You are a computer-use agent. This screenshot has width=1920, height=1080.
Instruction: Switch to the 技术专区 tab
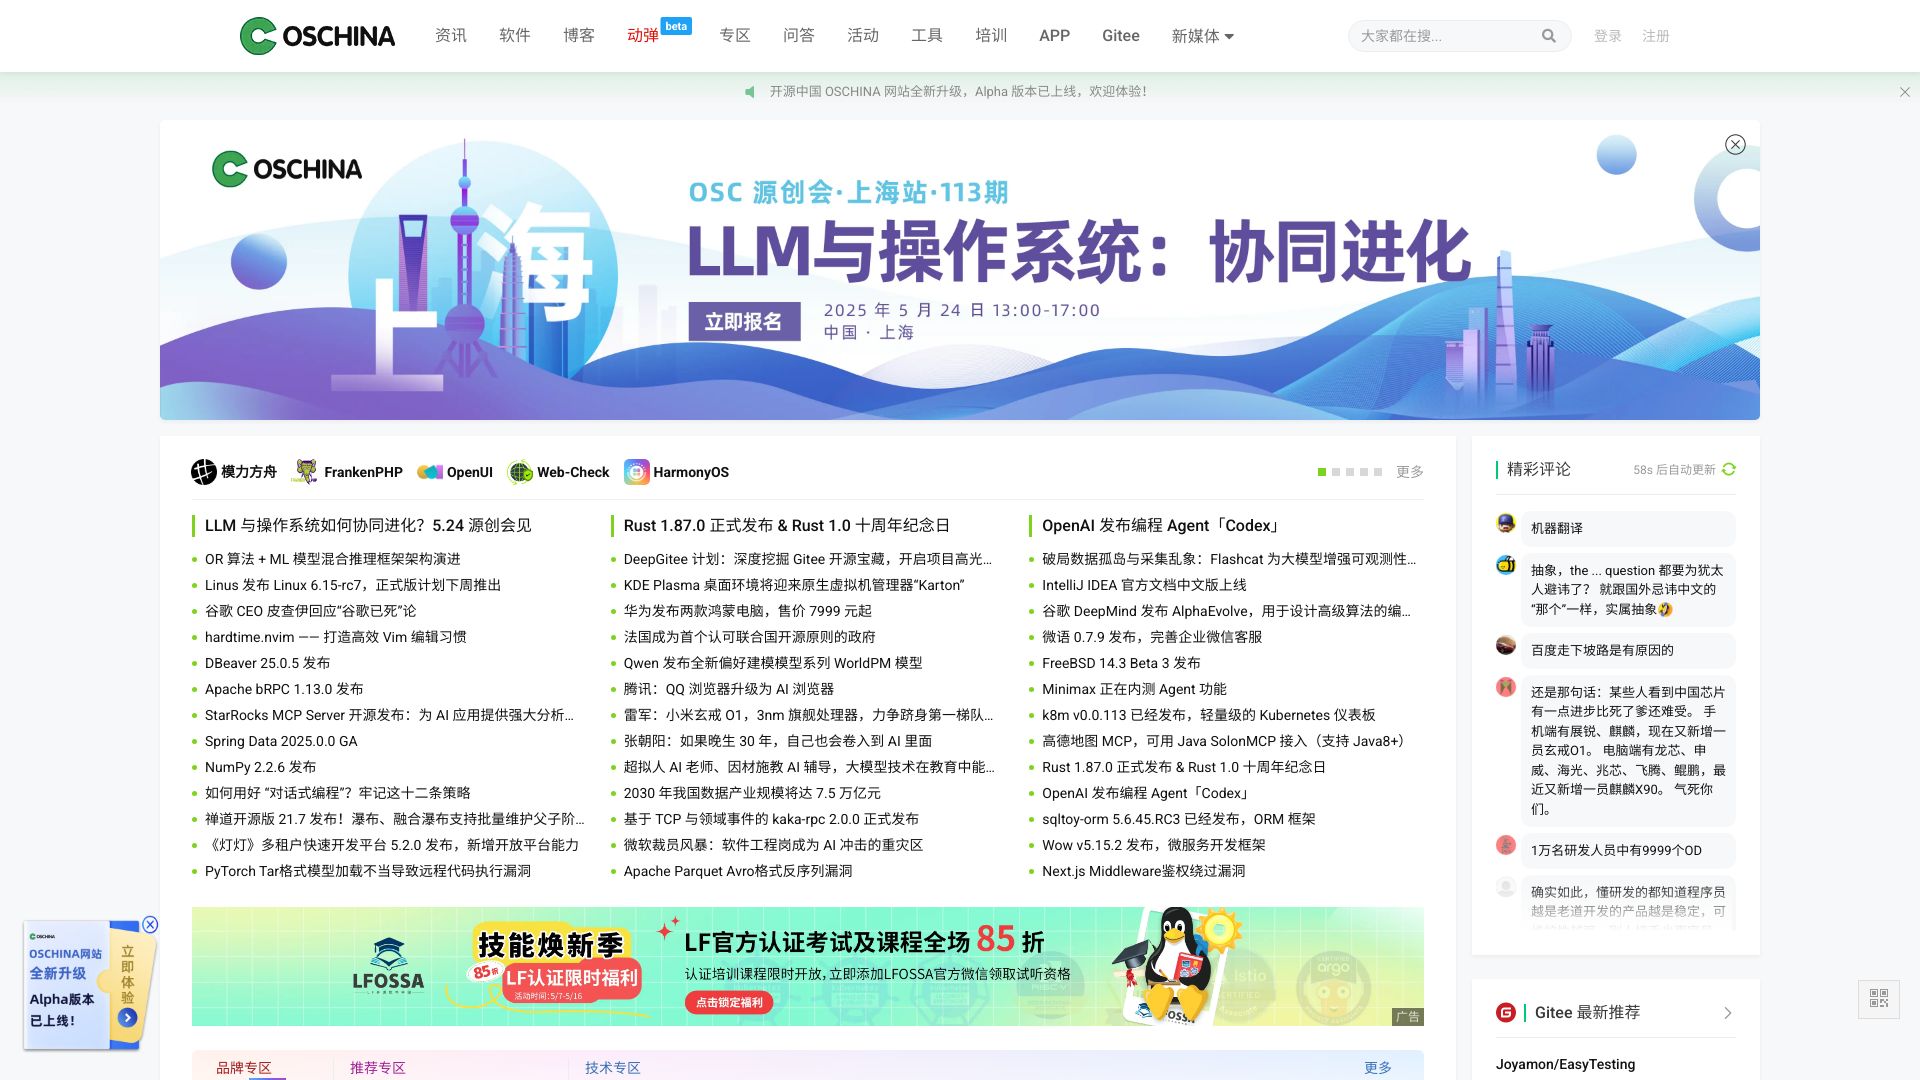[x=613, y=1067]
